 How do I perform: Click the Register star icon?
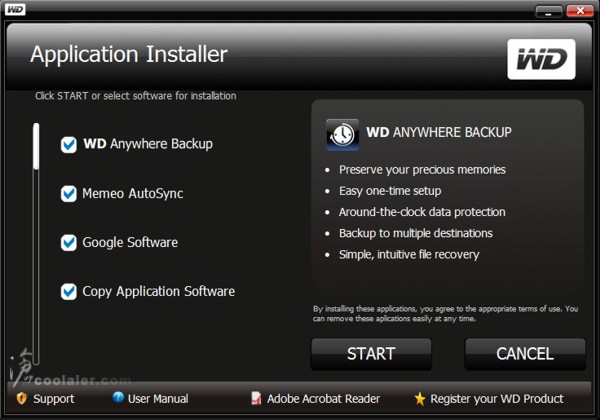point(420,399)
